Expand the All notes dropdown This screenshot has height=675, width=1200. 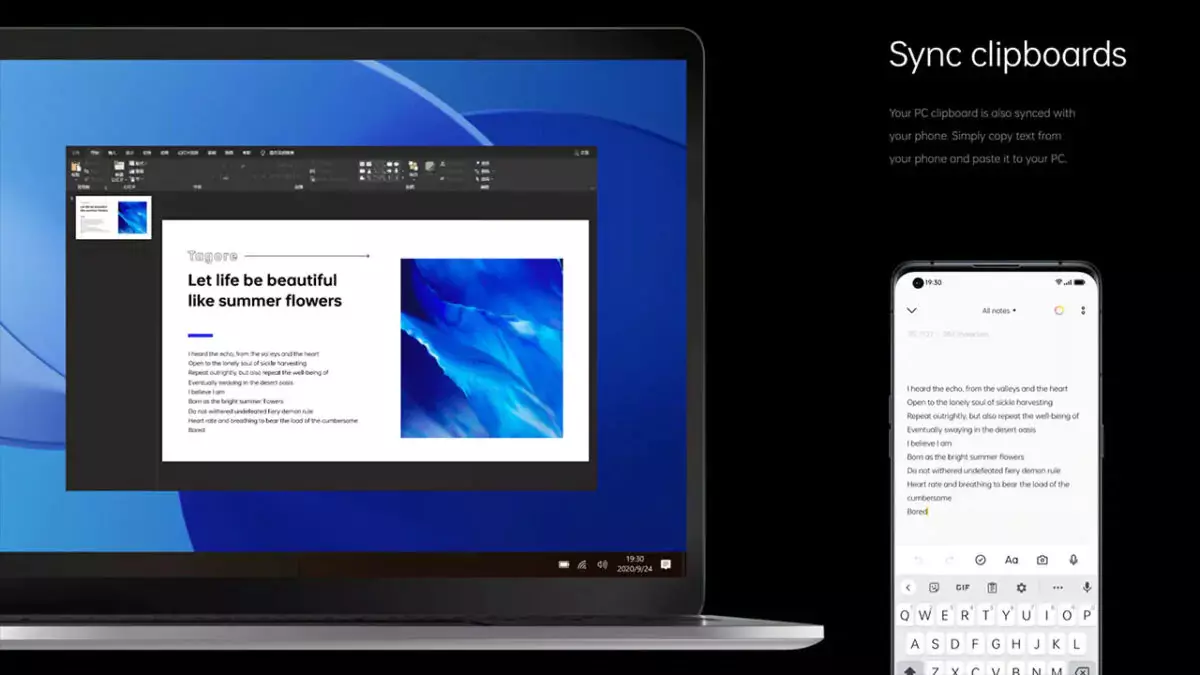point(998,311)
